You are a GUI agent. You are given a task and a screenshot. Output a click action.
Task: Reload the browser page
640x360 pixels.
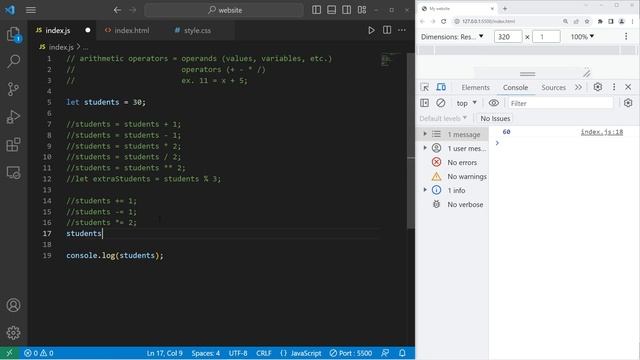pyautogui.click(x=444, y=21)
